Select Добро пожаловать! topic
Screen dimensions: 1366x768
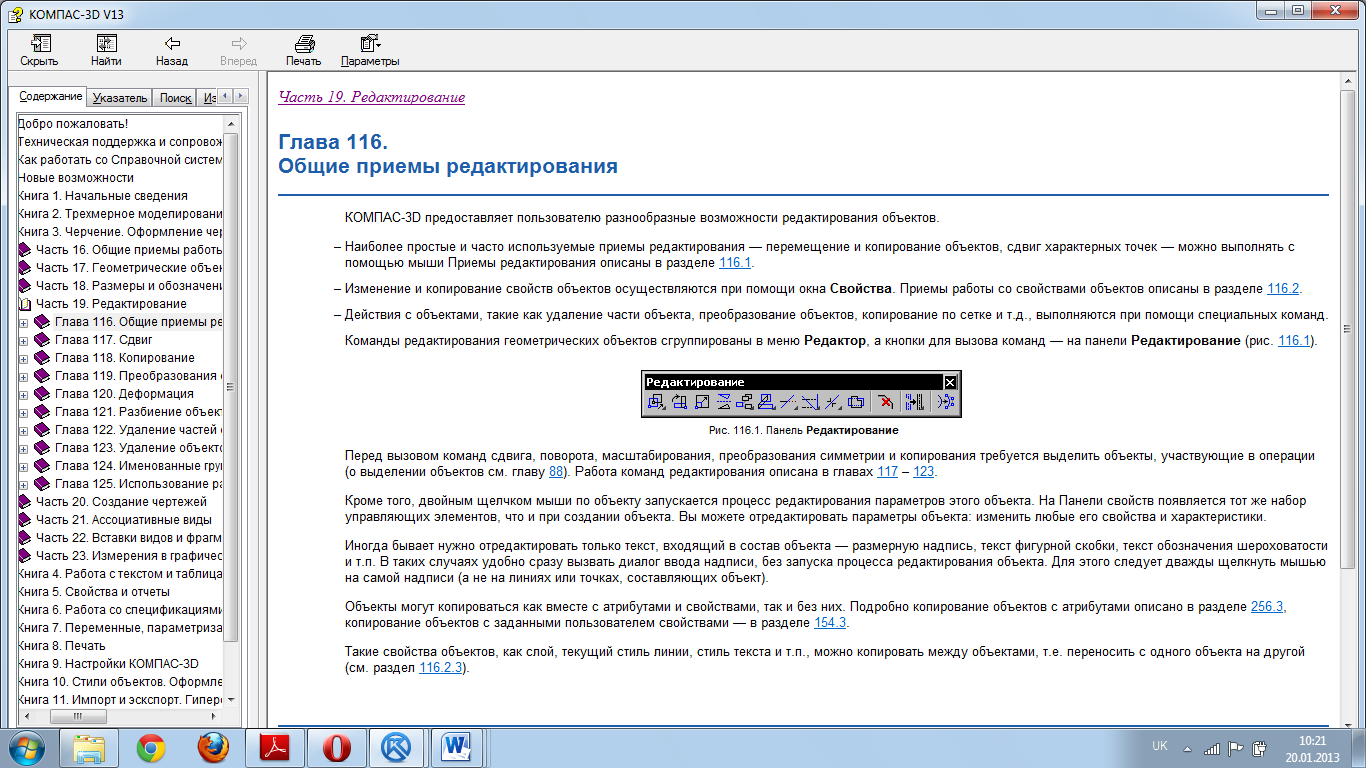coord(73,124)
